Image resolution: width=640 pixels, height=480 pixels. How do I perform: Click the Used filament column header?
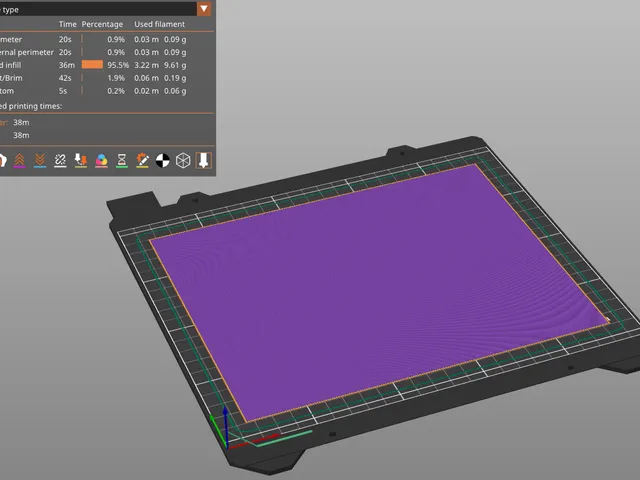[x=159, y=24]
